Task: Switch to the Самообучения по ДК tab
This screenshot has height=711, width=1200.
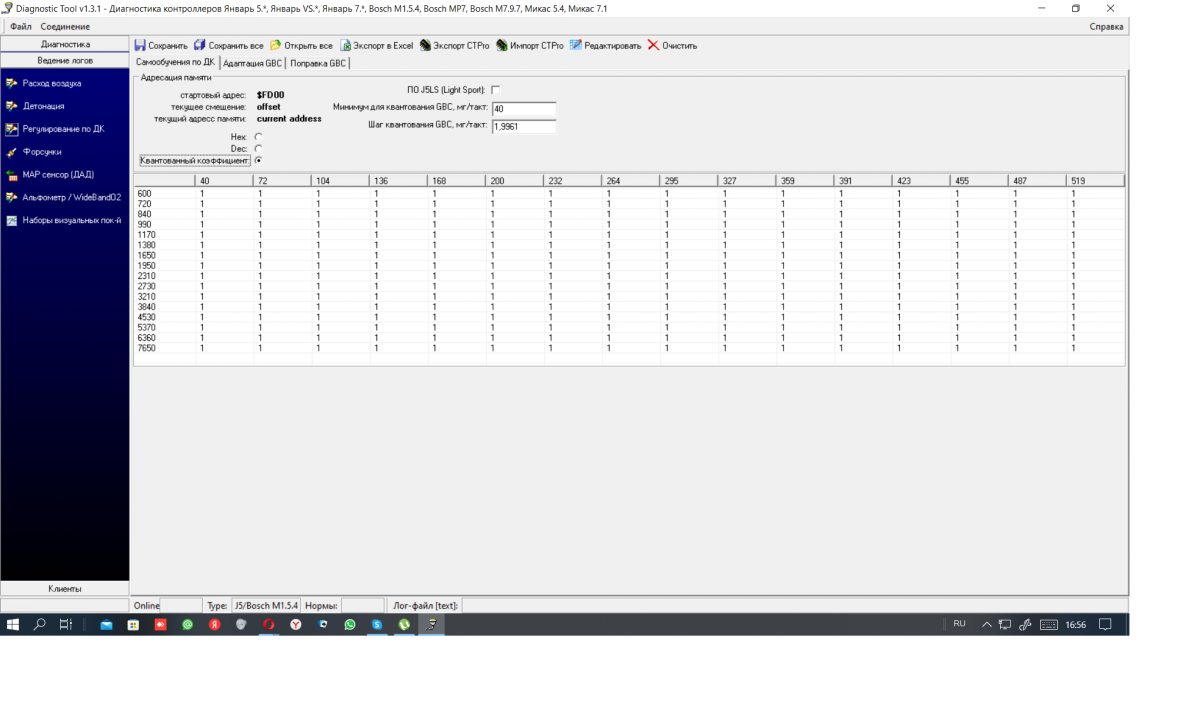Action: coord(175,62)
